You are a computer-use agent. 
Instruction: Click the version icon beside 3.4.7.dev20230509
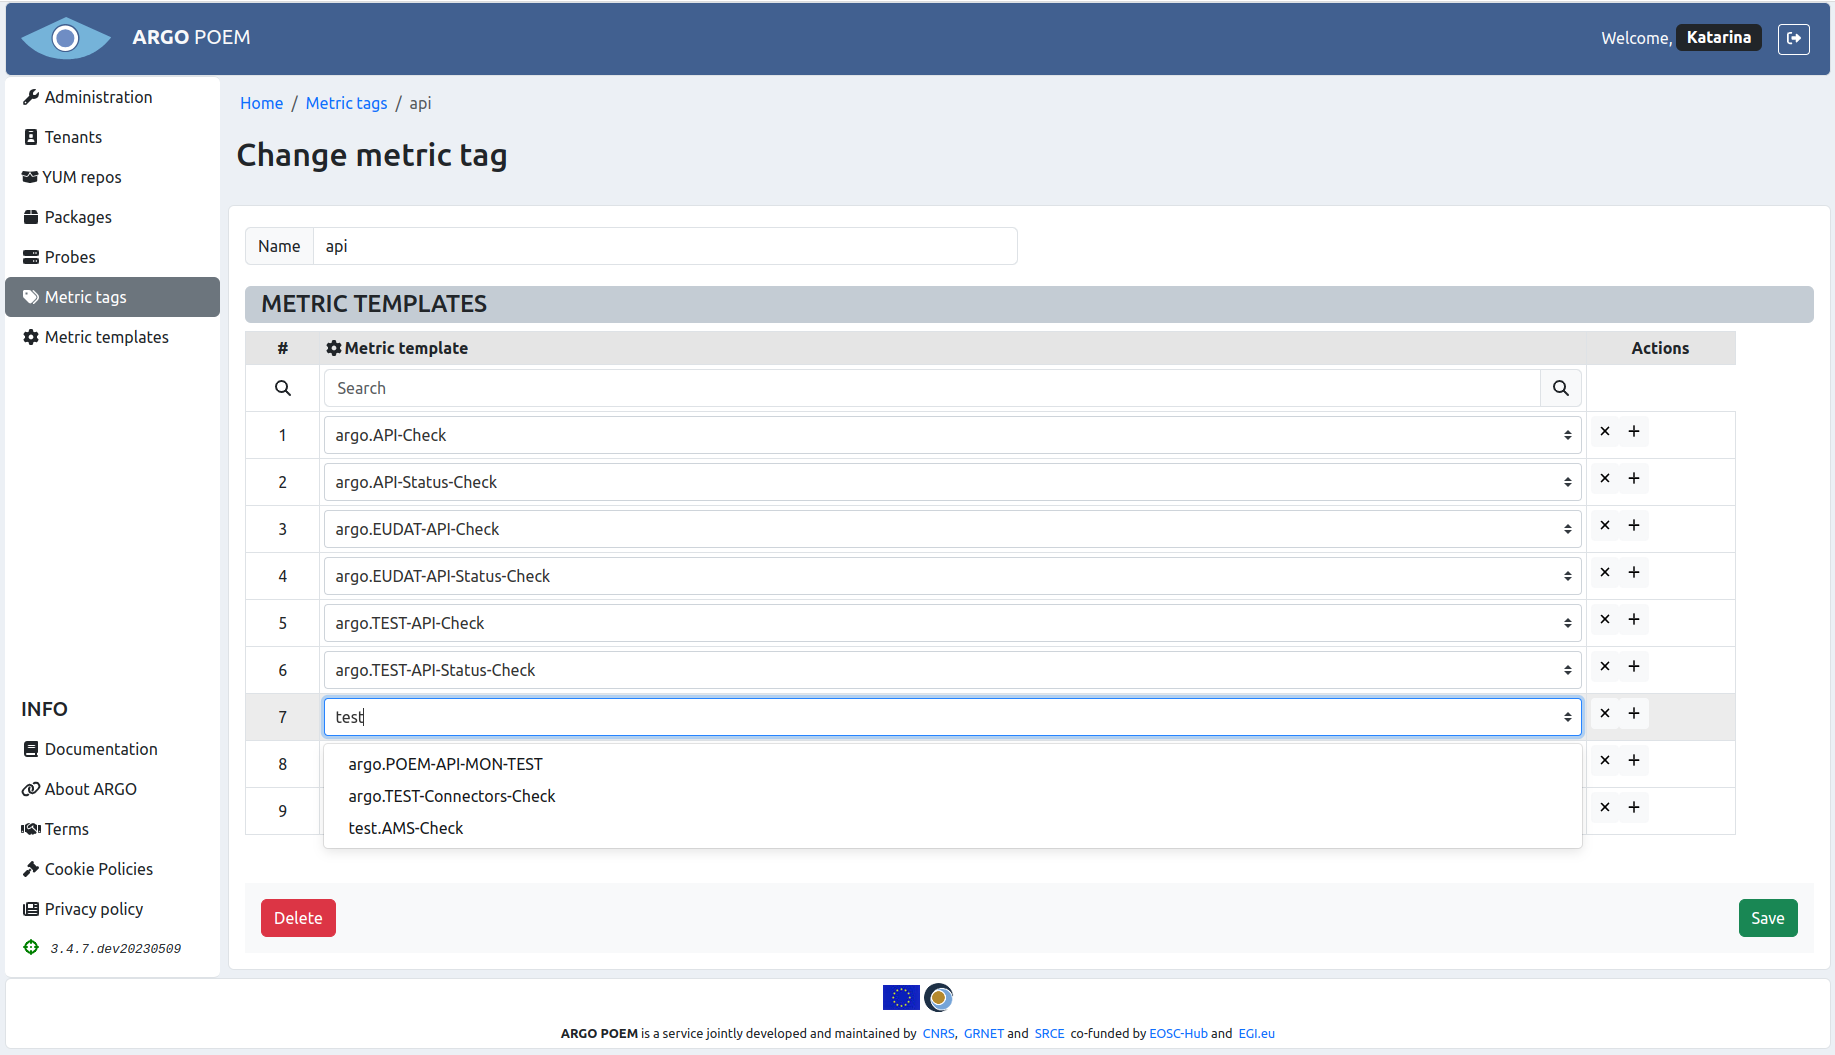click(29, 947)
